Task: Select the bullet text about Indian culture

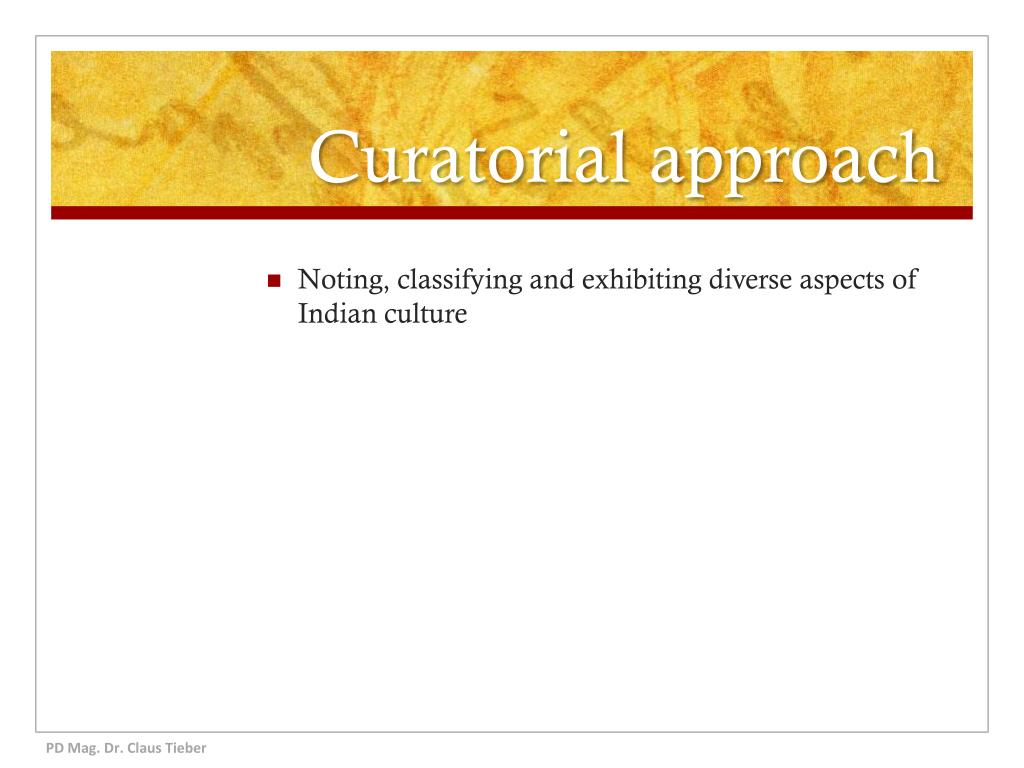Action: [607, 296]
